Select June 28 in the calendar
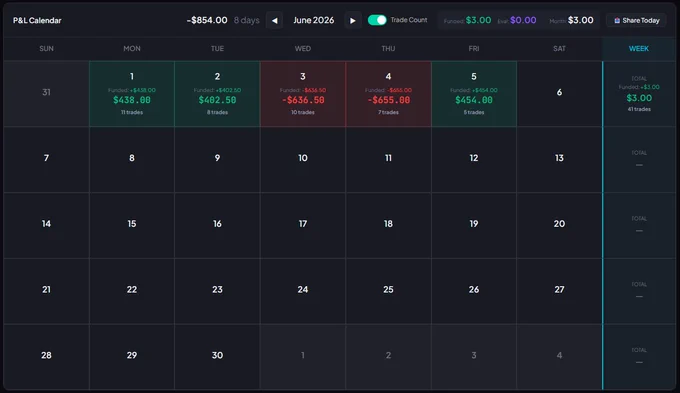Image resolution: width=680 pixels, height=393 pixels. pyautogui.click(x=46, y=357)
